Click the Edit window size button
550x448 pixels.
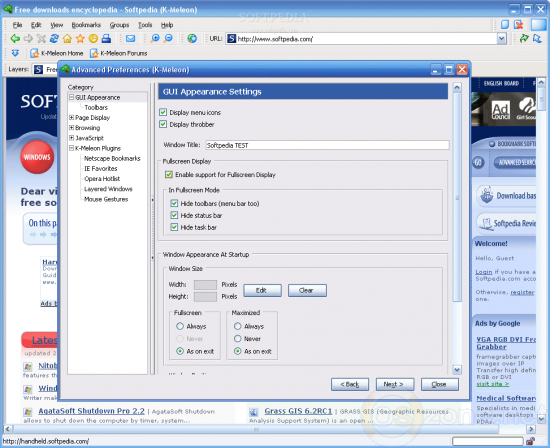click(x=262, y=290)
